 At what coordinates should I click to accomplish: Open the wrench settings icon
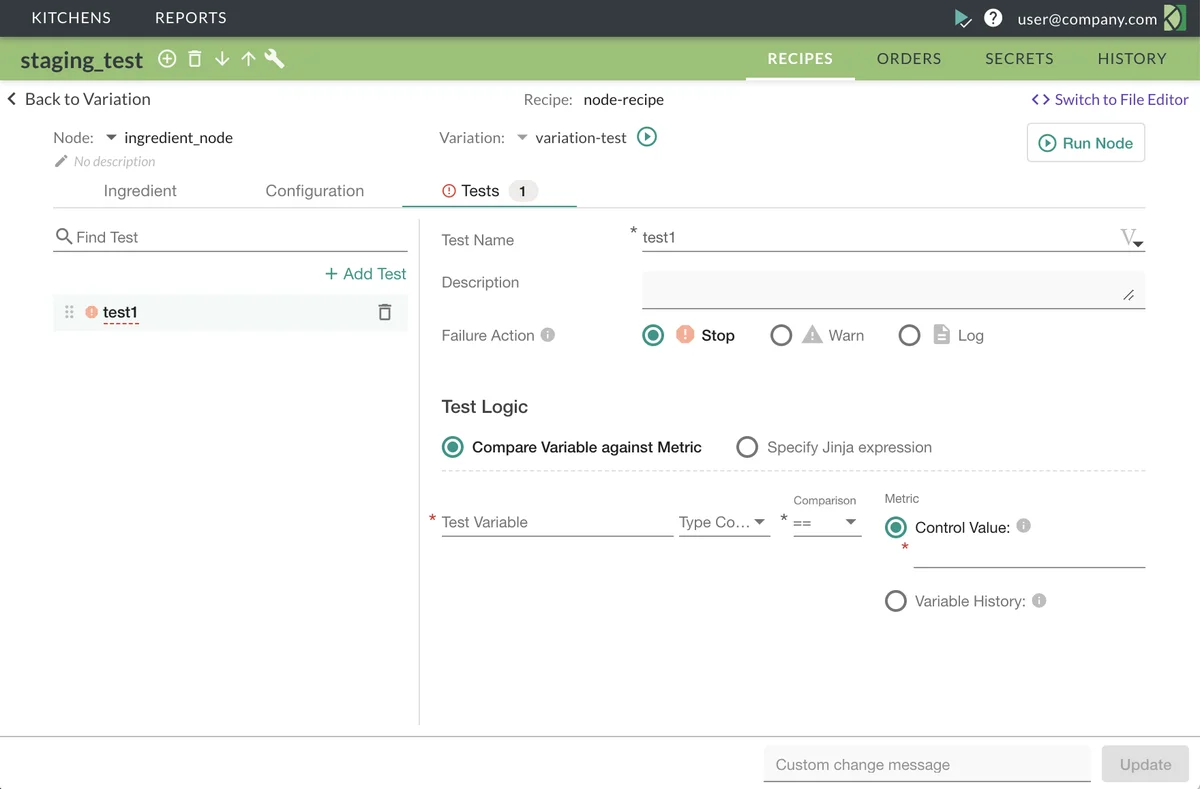click(x=274, y=59)
